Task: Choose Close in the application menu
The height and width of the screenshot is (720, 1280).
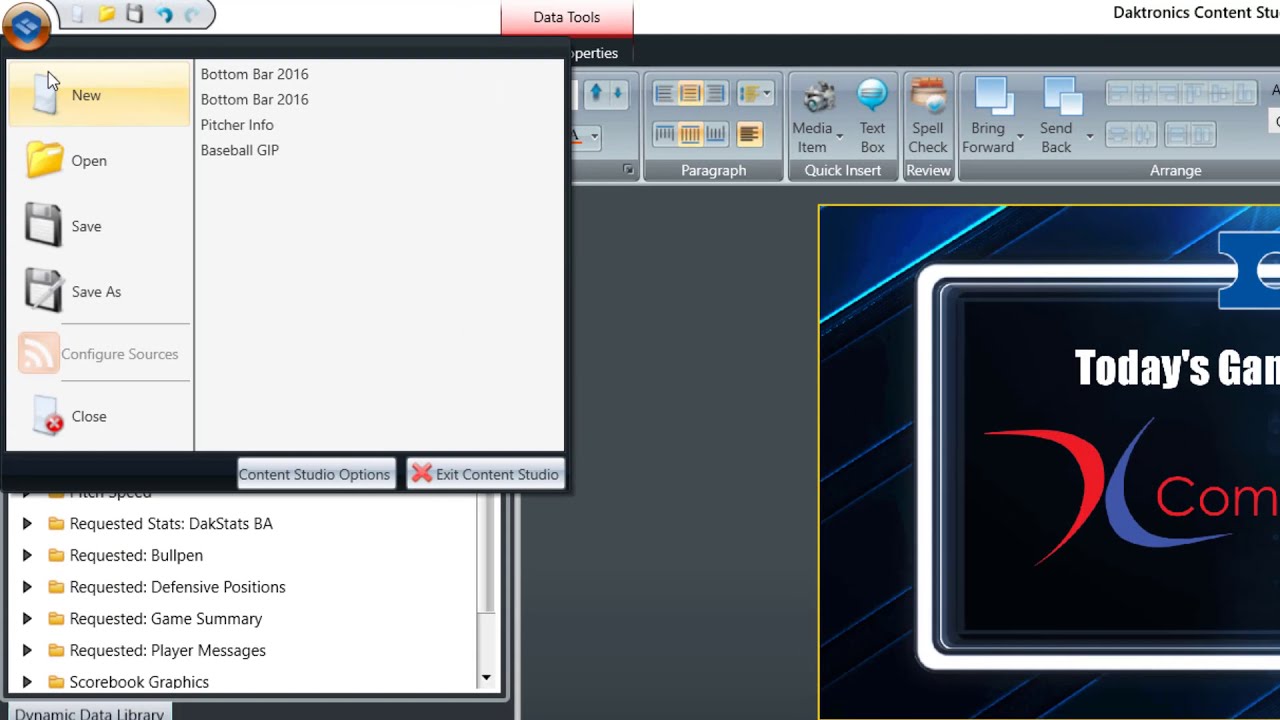Action: (x=99, y=416)
